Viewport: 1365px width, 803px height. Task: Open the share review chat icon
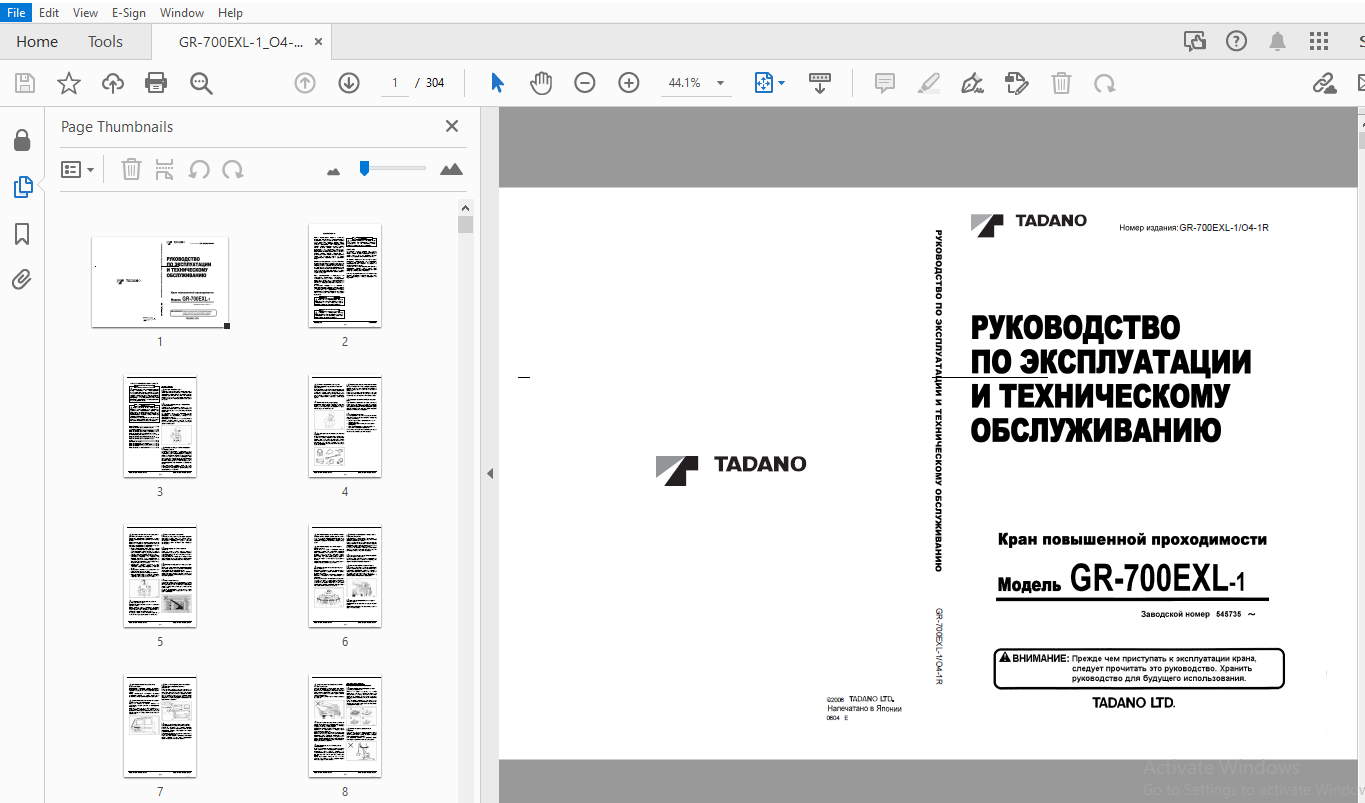pos(1194,42)
